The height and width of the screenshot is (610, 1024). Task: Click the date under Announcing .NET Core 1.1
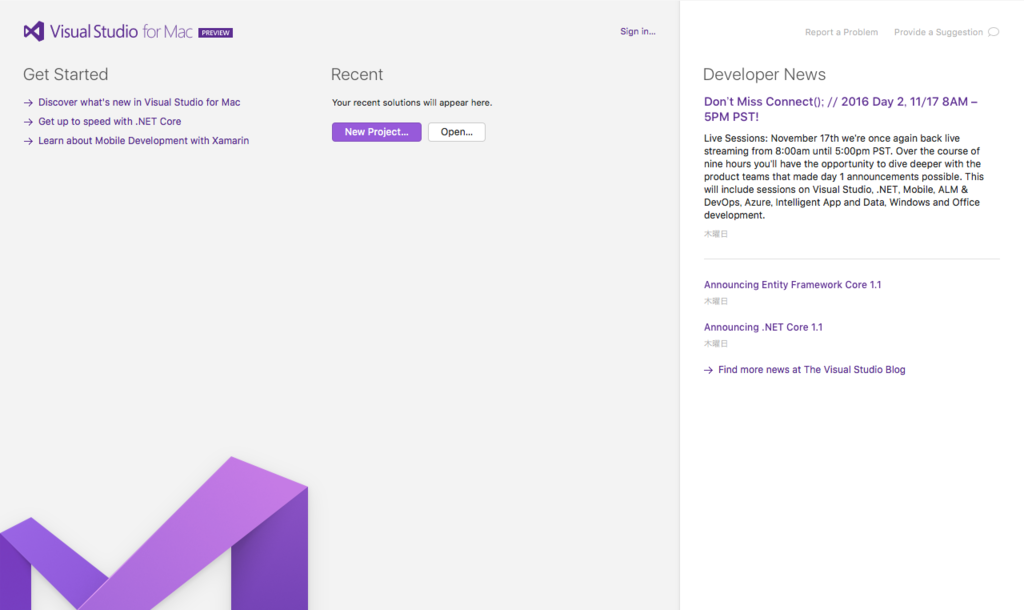point(716,344)
